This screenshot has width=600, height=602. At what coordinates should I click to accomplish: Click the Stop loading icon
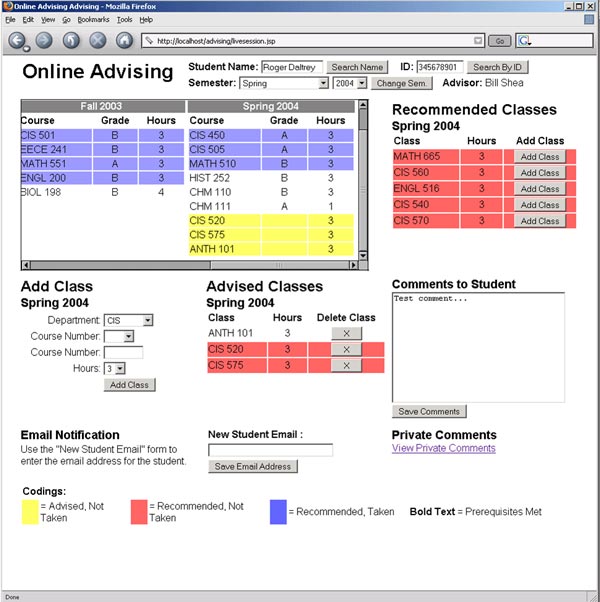click(x=98, y=40)
